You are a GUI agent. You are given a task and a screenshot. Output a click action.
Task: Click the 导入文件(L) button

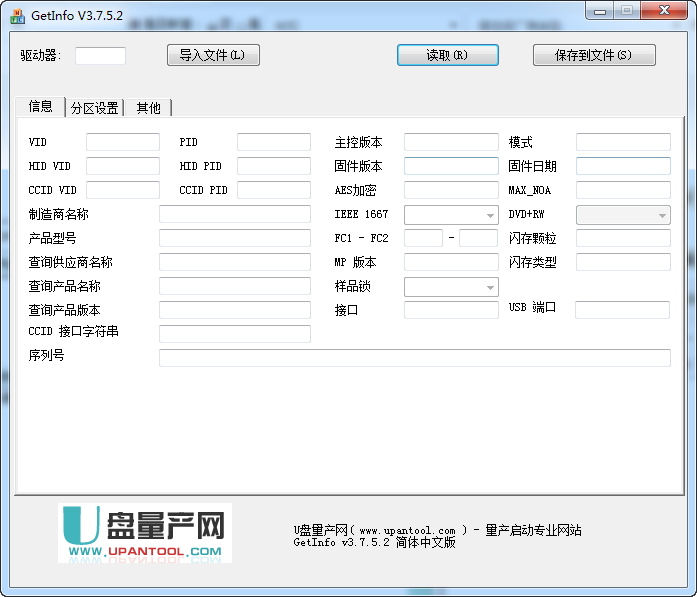coord(213,55)
